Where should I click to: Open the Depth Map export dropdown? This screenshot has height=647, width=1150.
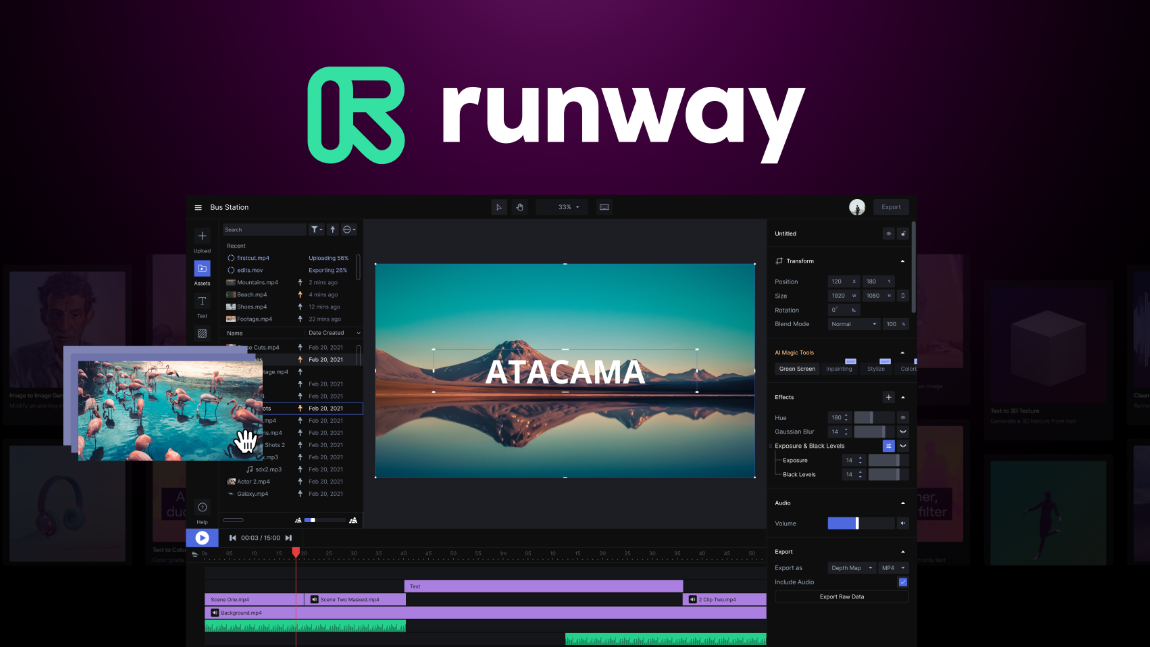851,568
